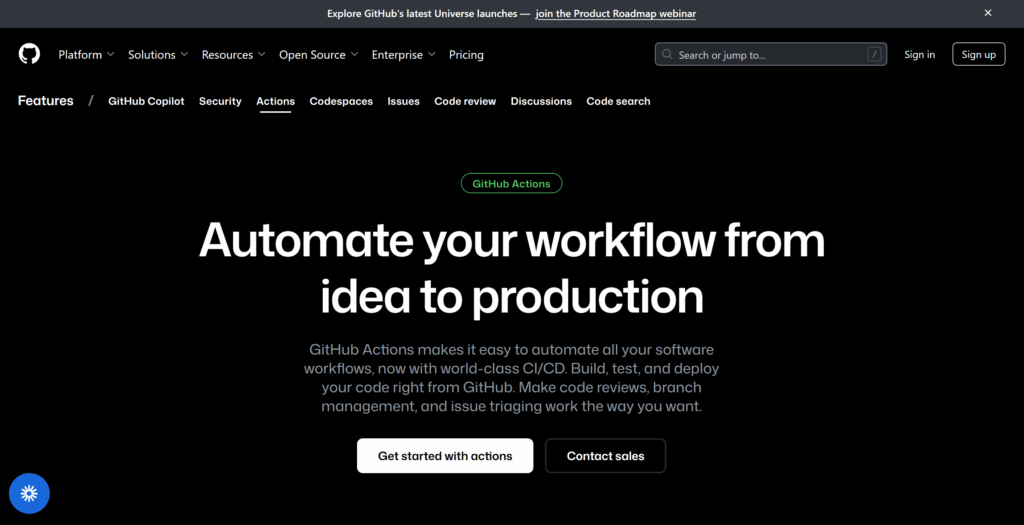This screenshot has height=525, width=1024.
Task: Open join the Product Roadmap webinar link
Action: pyautogui.click(x=616, y=14)
